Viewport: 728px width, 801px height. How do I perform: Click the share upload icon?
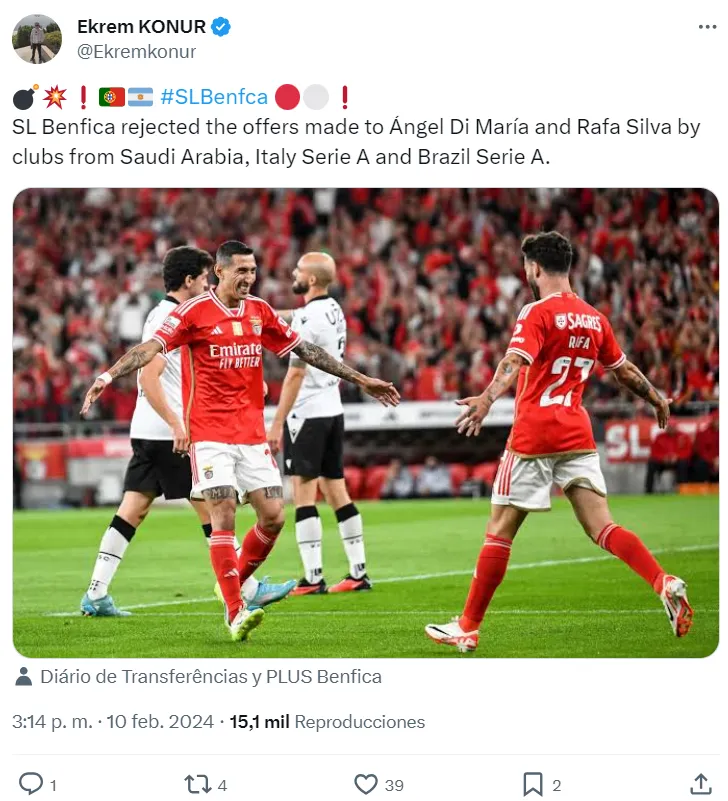click(x=701, y=784)
